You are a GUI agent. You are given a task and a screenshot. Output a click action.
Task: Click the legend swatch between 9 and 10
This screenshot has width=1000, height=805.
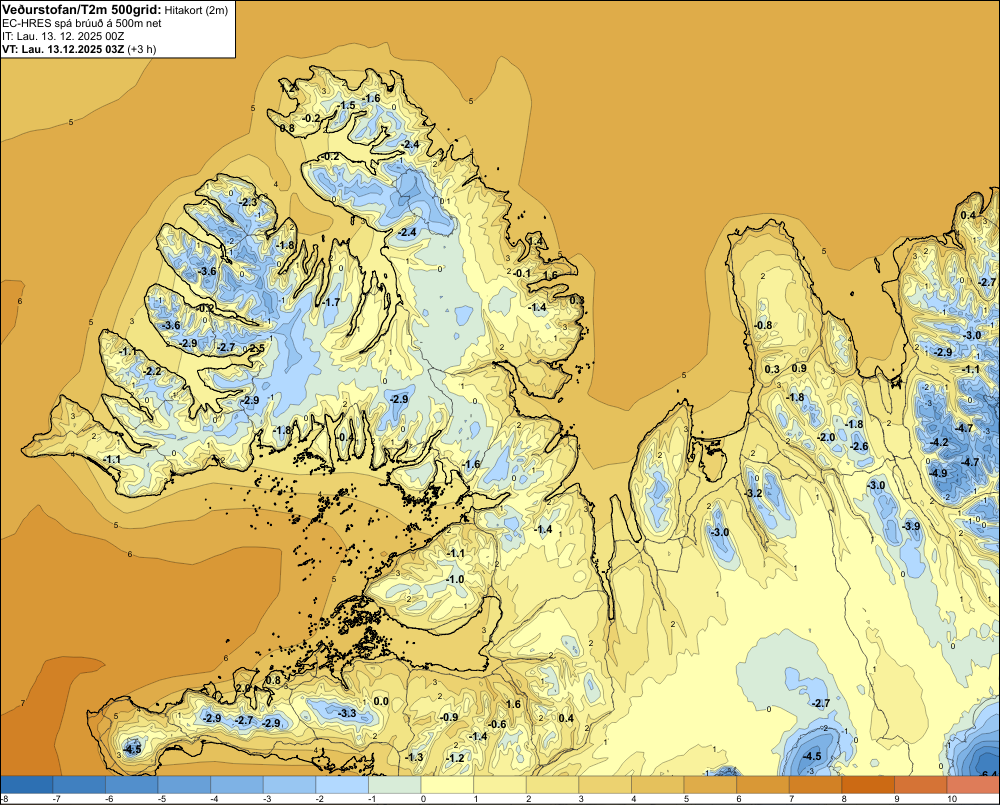coord(920,785)
